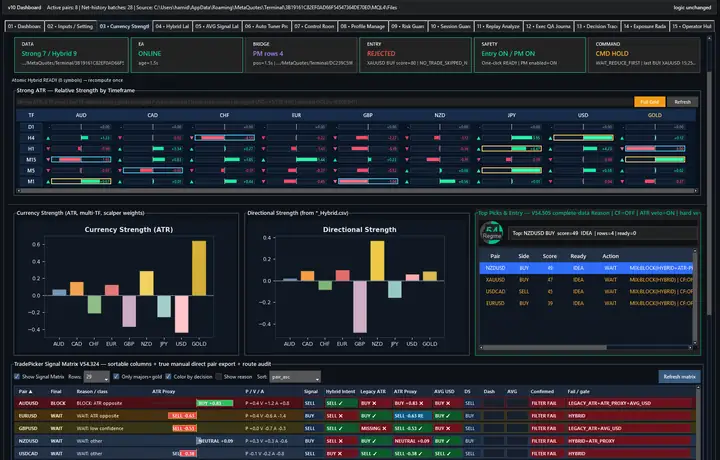Open the 06 Auto Tuner tab

coord(266,27)
